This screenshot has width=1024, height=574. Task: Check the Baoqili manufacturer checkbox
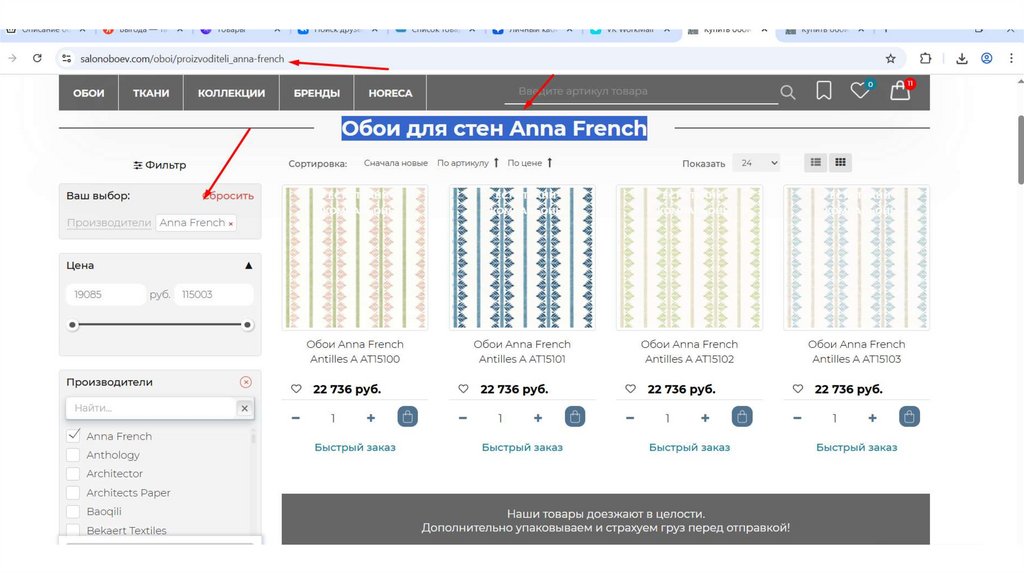(x=73, y=511)
